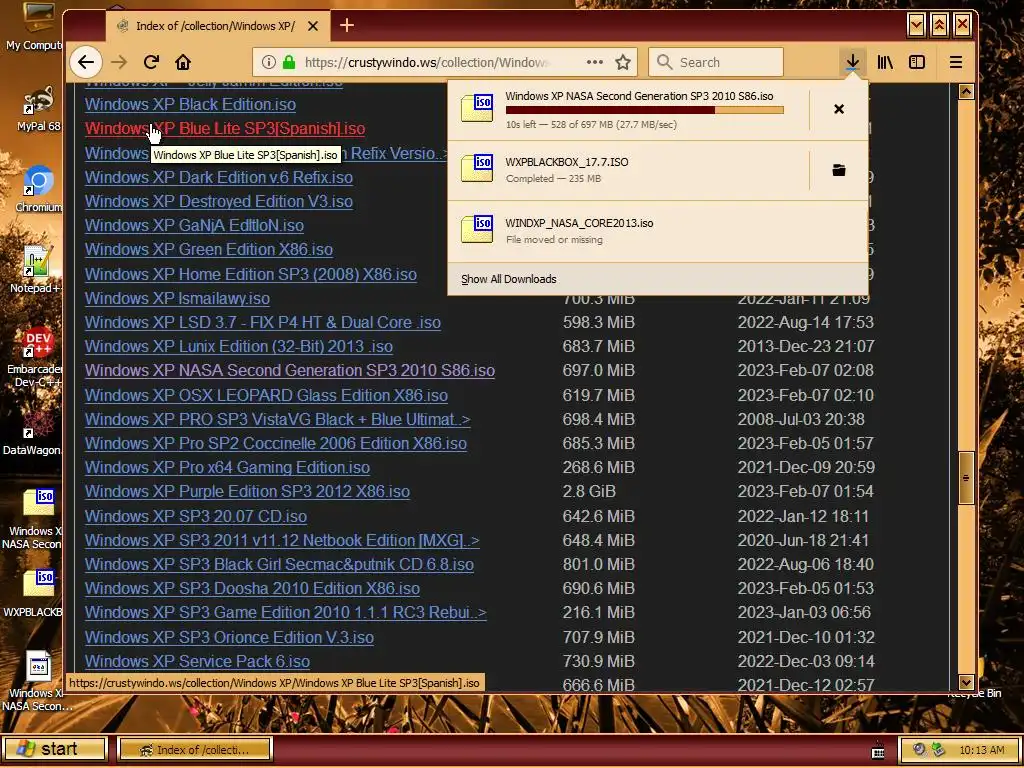Click the 2.8 GiB size value
The width and height of the screenshot is (1024, 768).
589,492
